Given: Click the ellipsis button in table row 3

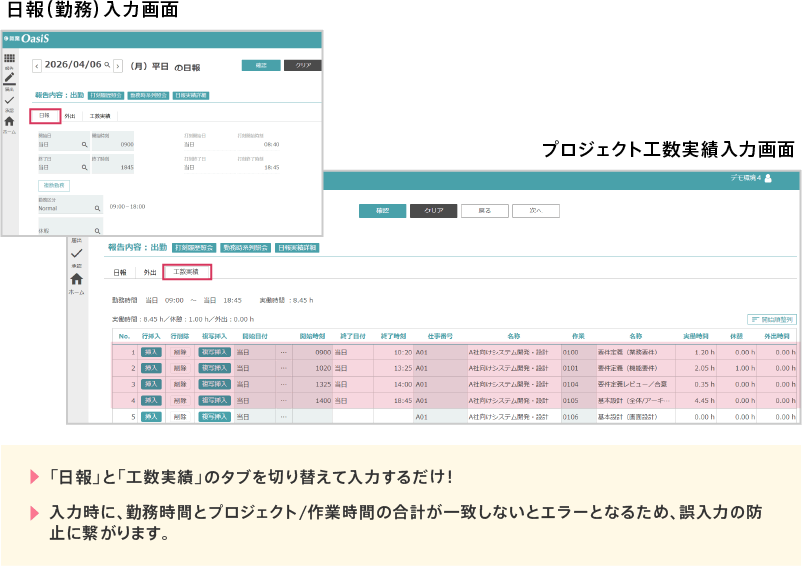Looking at the screenshot, I should click(x=284, y=384).
